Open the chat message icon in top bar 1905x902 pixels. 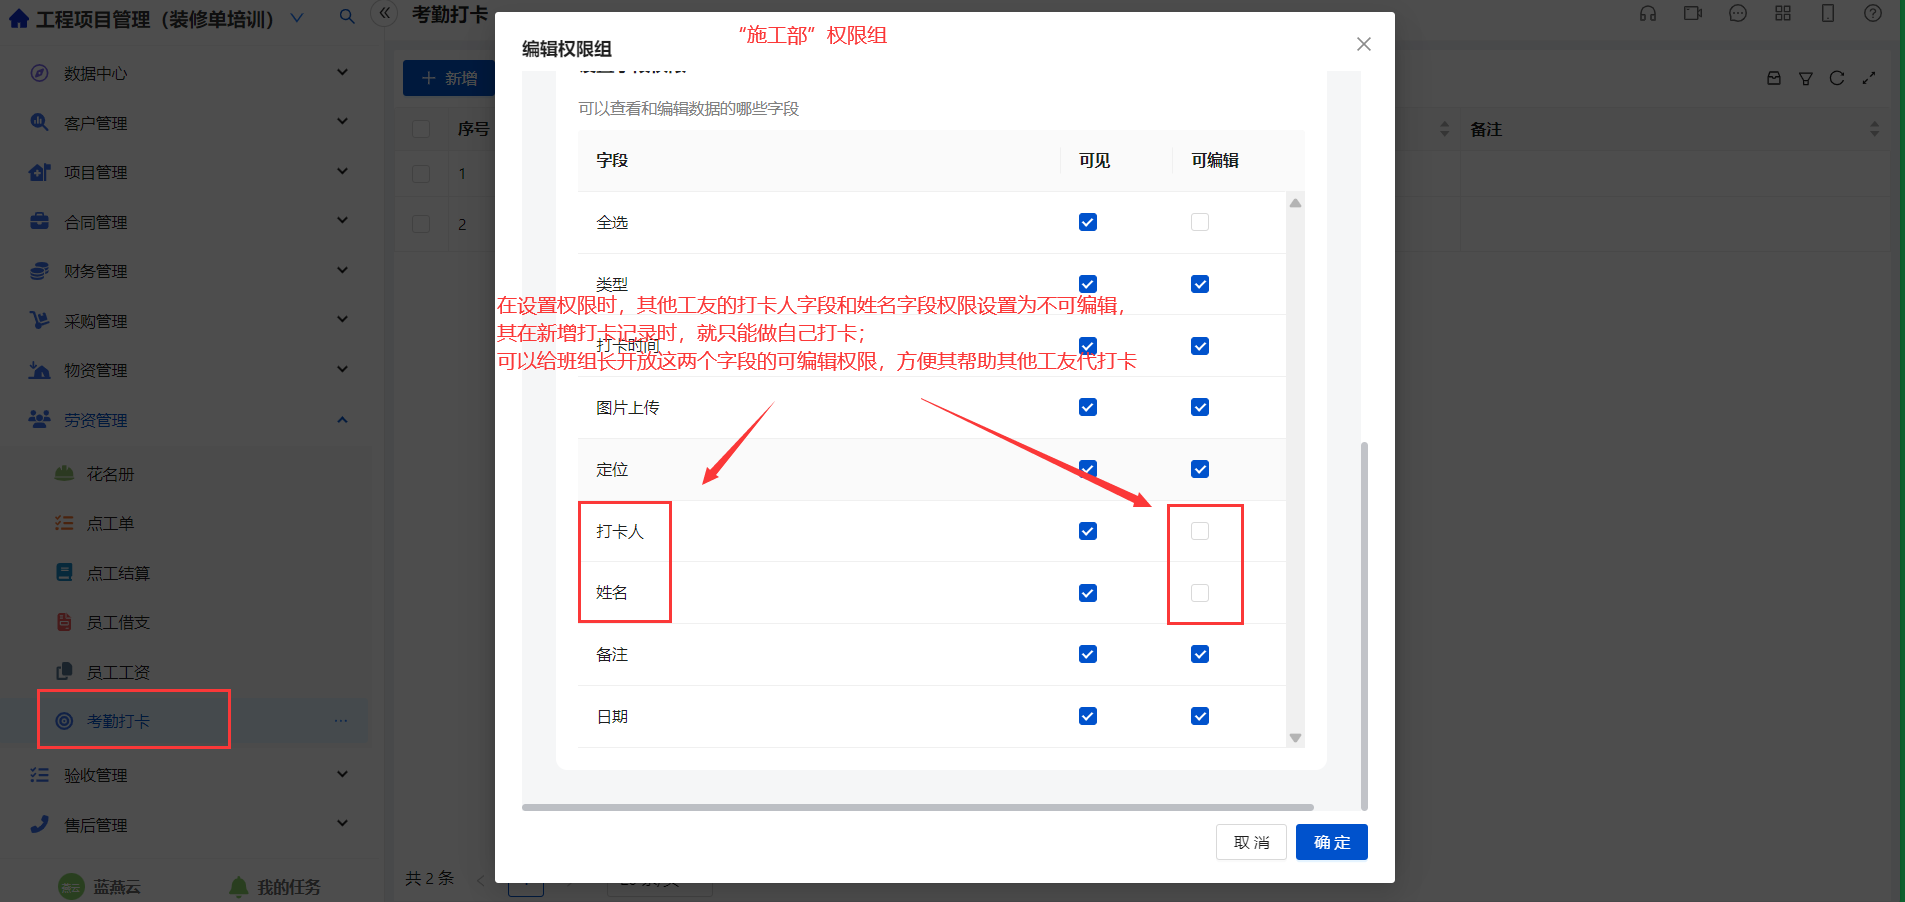1738,13
